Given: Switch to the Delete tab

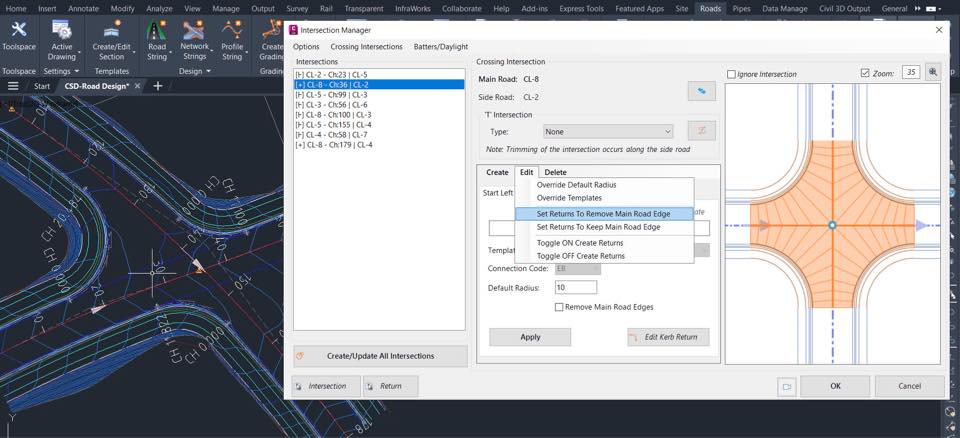Looking at the screenshot, I should click(555, 172).
